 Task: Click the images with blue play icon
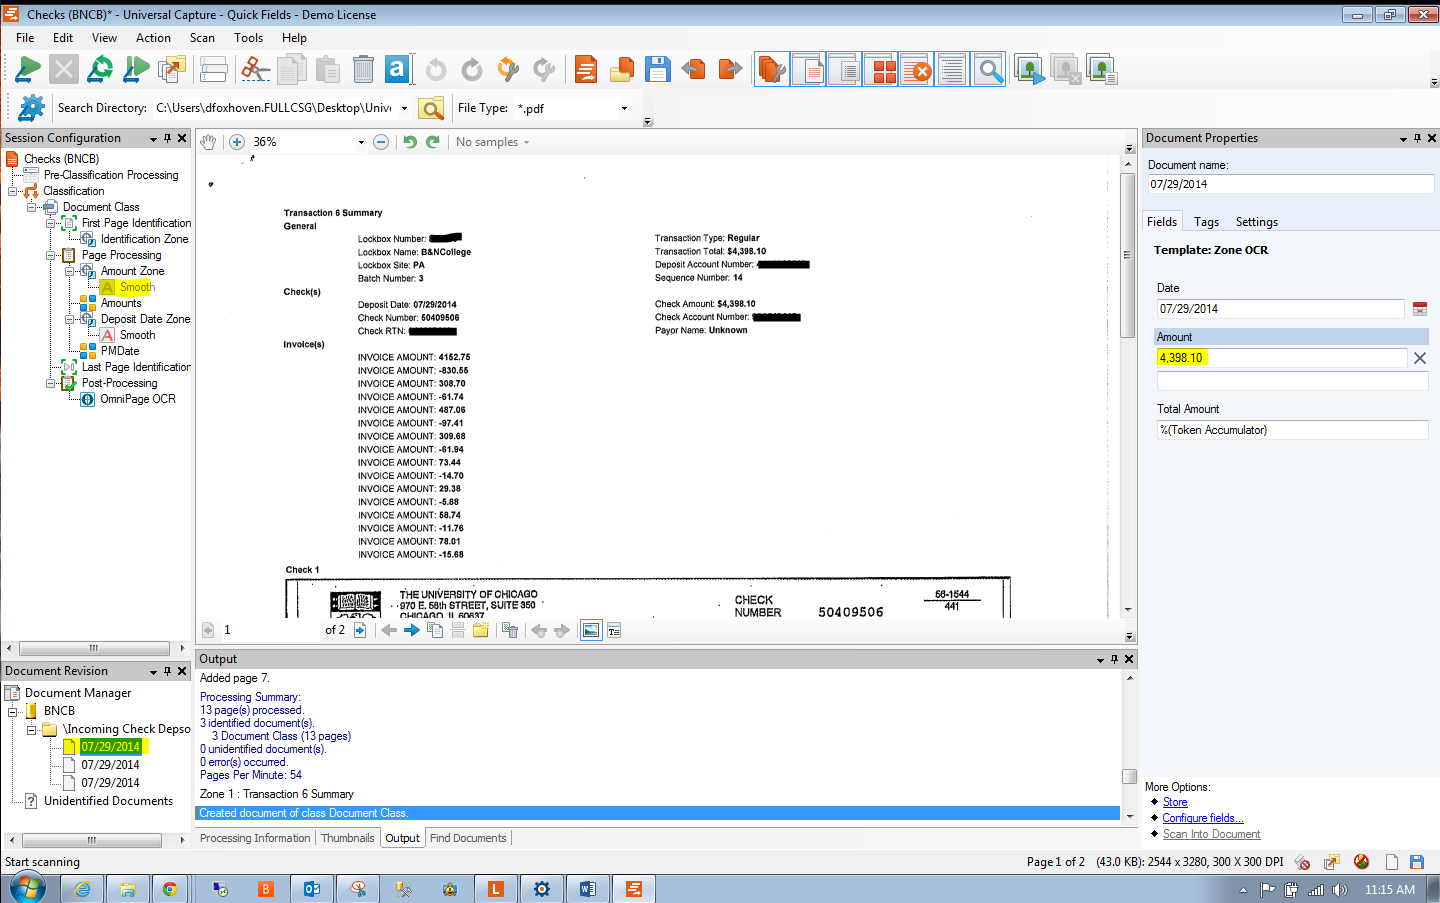1029,69
